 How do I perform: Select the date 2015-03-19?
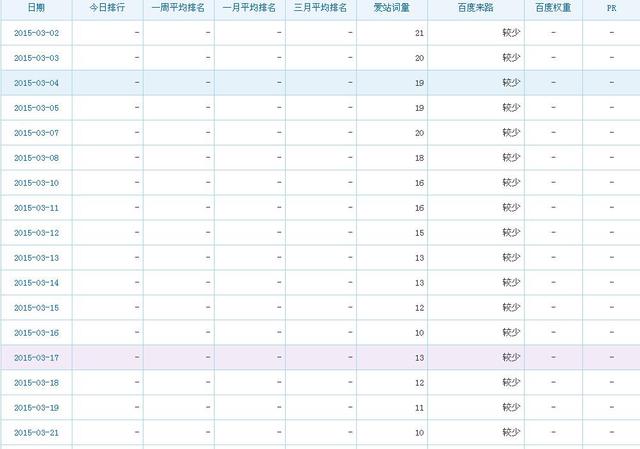click(36, 408)
